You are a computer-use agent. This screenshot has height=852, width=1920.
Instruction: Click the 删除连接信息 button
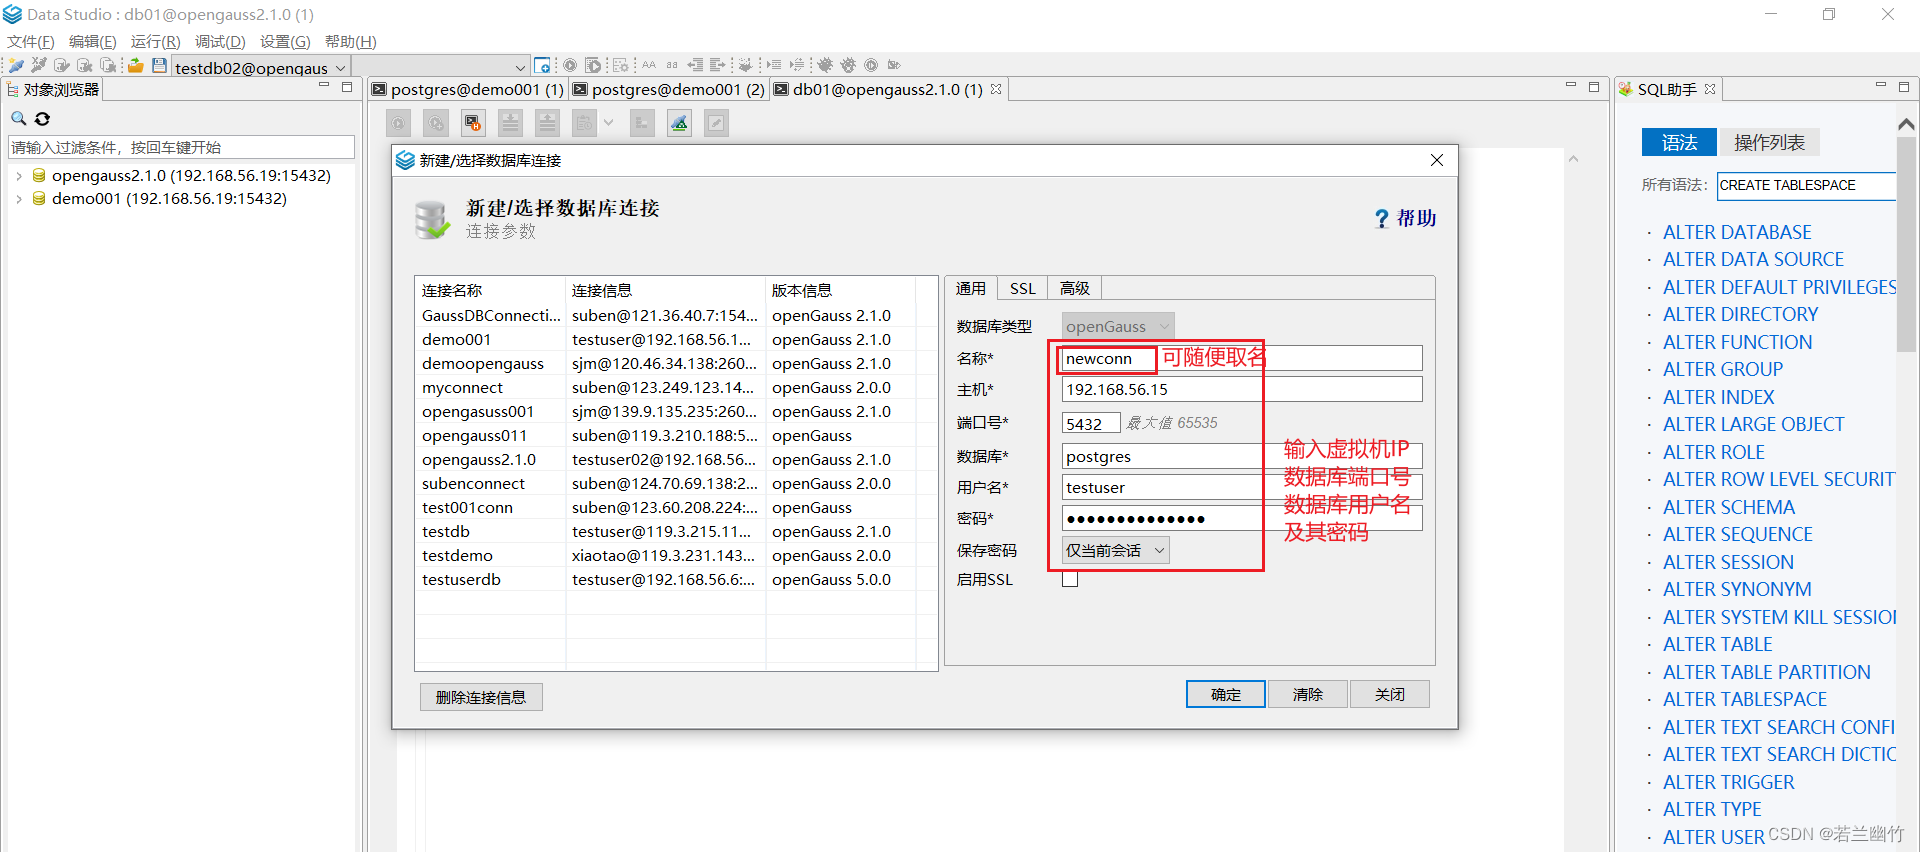[x=481, y=697]
